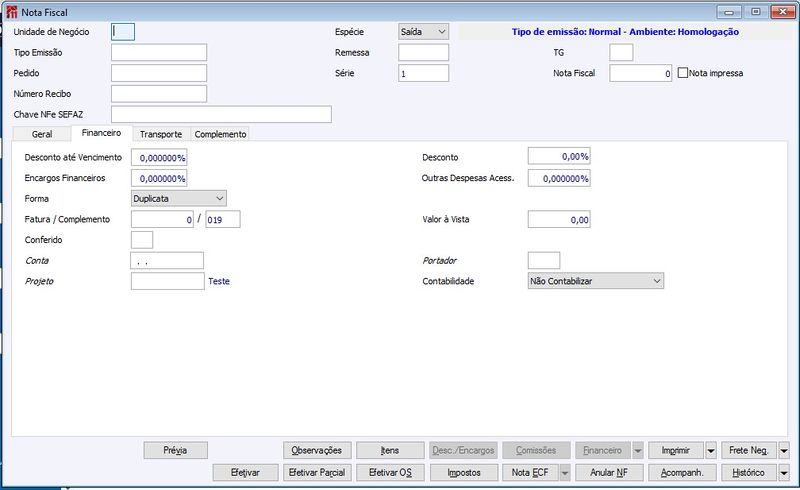
Task: Click the Portador field
Action: tap(544, 260)
